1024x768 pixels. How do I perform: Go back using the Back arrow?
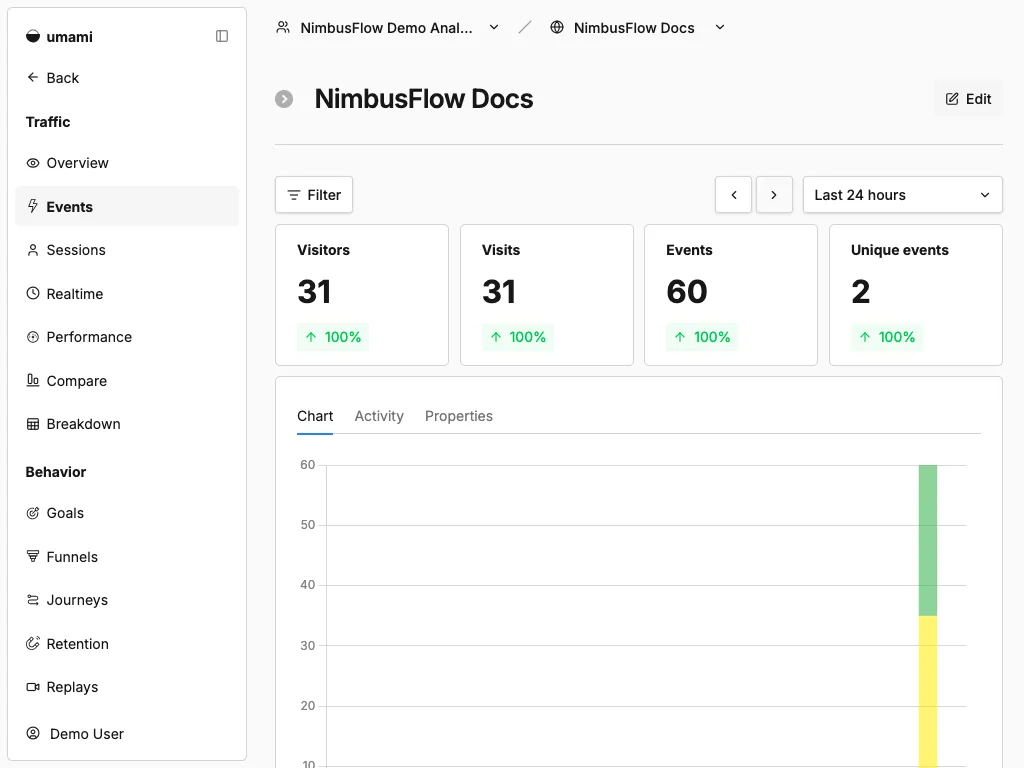[x=33, y=77]
